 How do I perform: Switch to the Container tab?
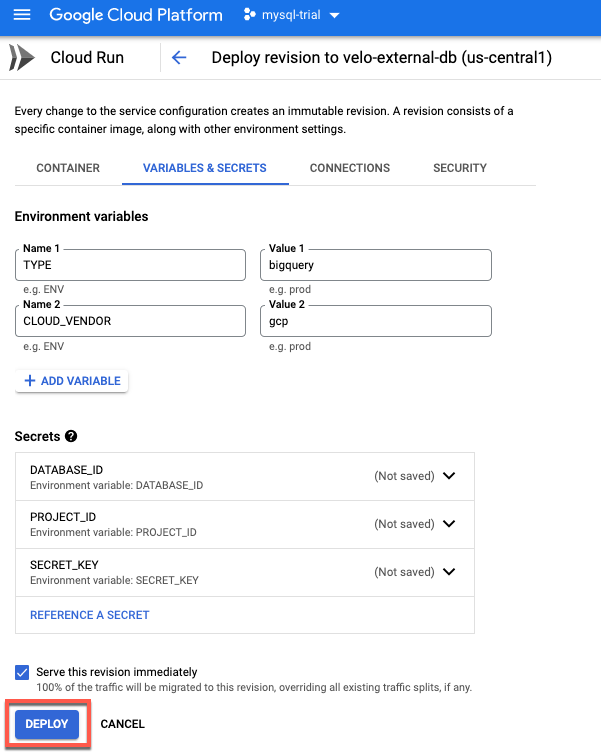(68, 168)
